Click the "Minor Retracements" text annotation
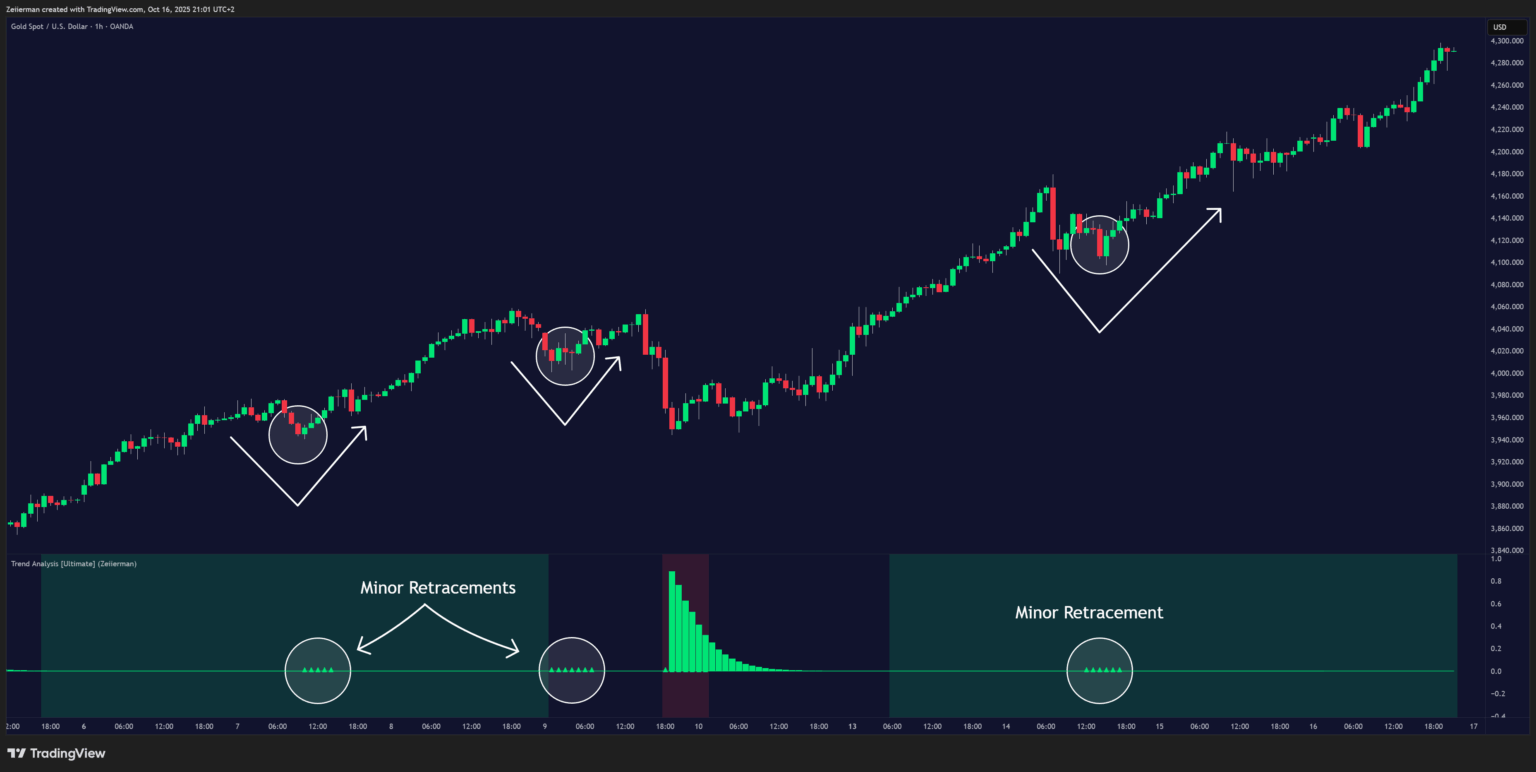This screenshot has height=772, width=1536. click(438, 588)
